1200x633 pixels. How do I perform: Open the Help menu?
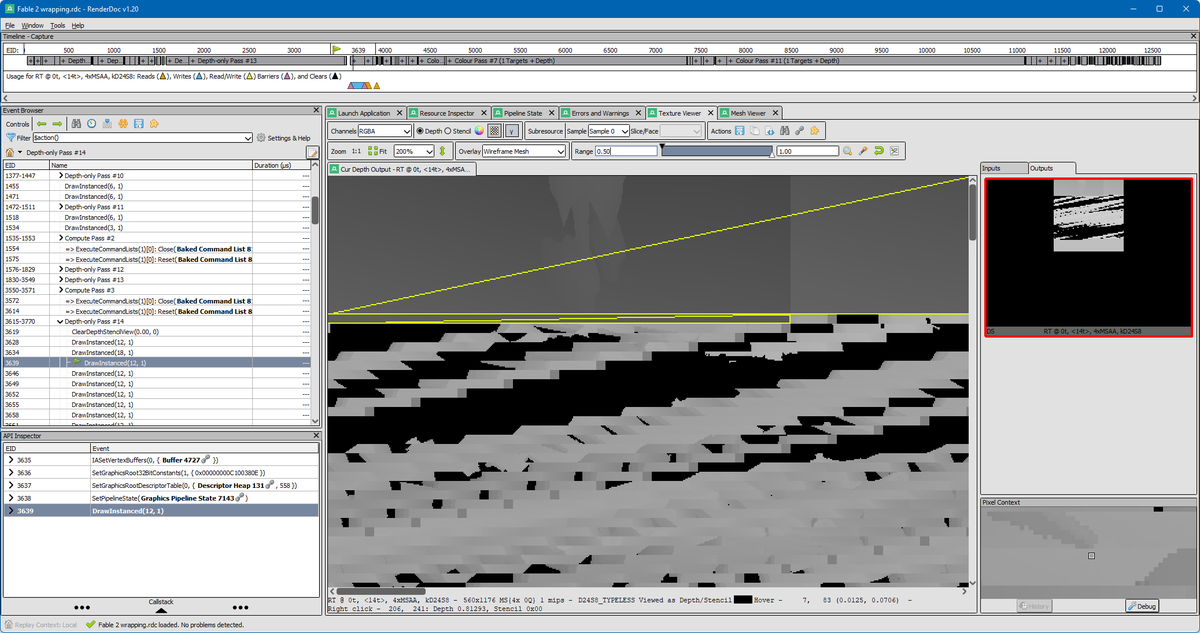pyautogui.click(x=78, y=24)
